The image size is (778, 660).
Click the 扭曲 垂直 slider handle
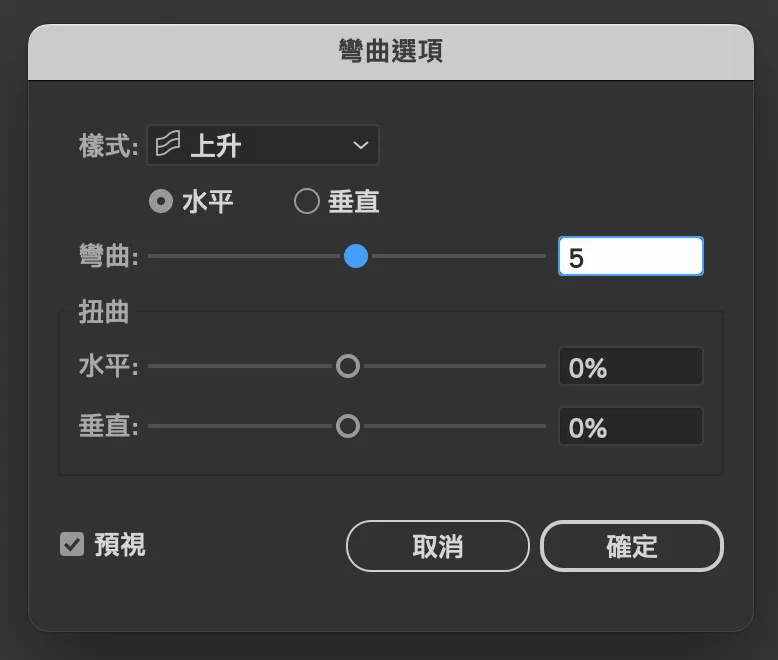[x=348, y=426]
